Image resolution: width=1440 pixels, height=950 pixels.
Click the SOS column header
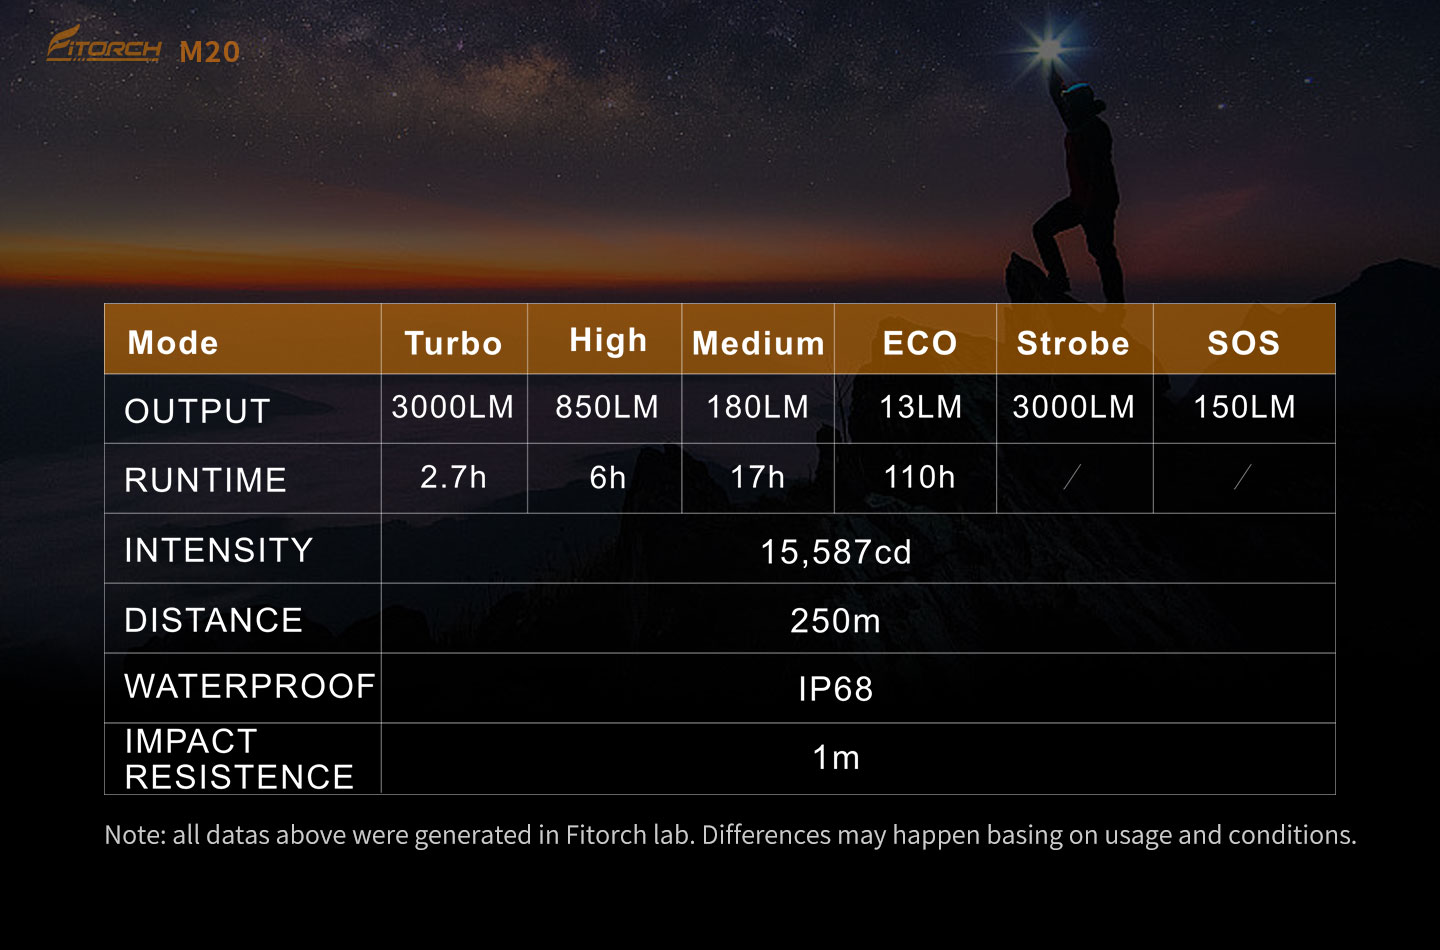tap(1244, 343)
